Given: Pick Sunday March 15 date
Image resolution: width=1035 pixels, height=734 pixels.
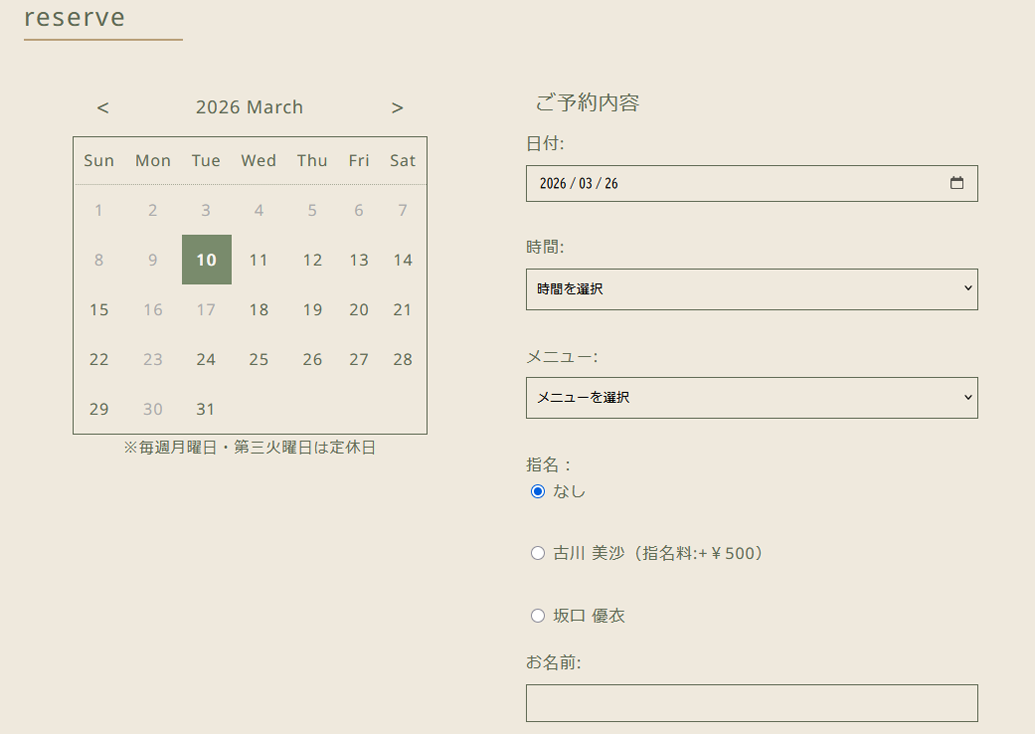Looking at the screenshot, I should [x=99, y=310].
